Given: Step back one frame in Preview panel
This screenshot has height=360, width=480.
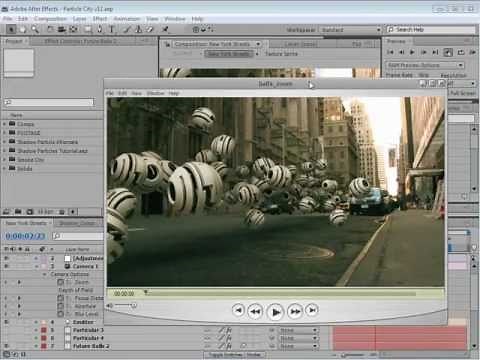Looking at the screenshot, I should click(401, 52).
